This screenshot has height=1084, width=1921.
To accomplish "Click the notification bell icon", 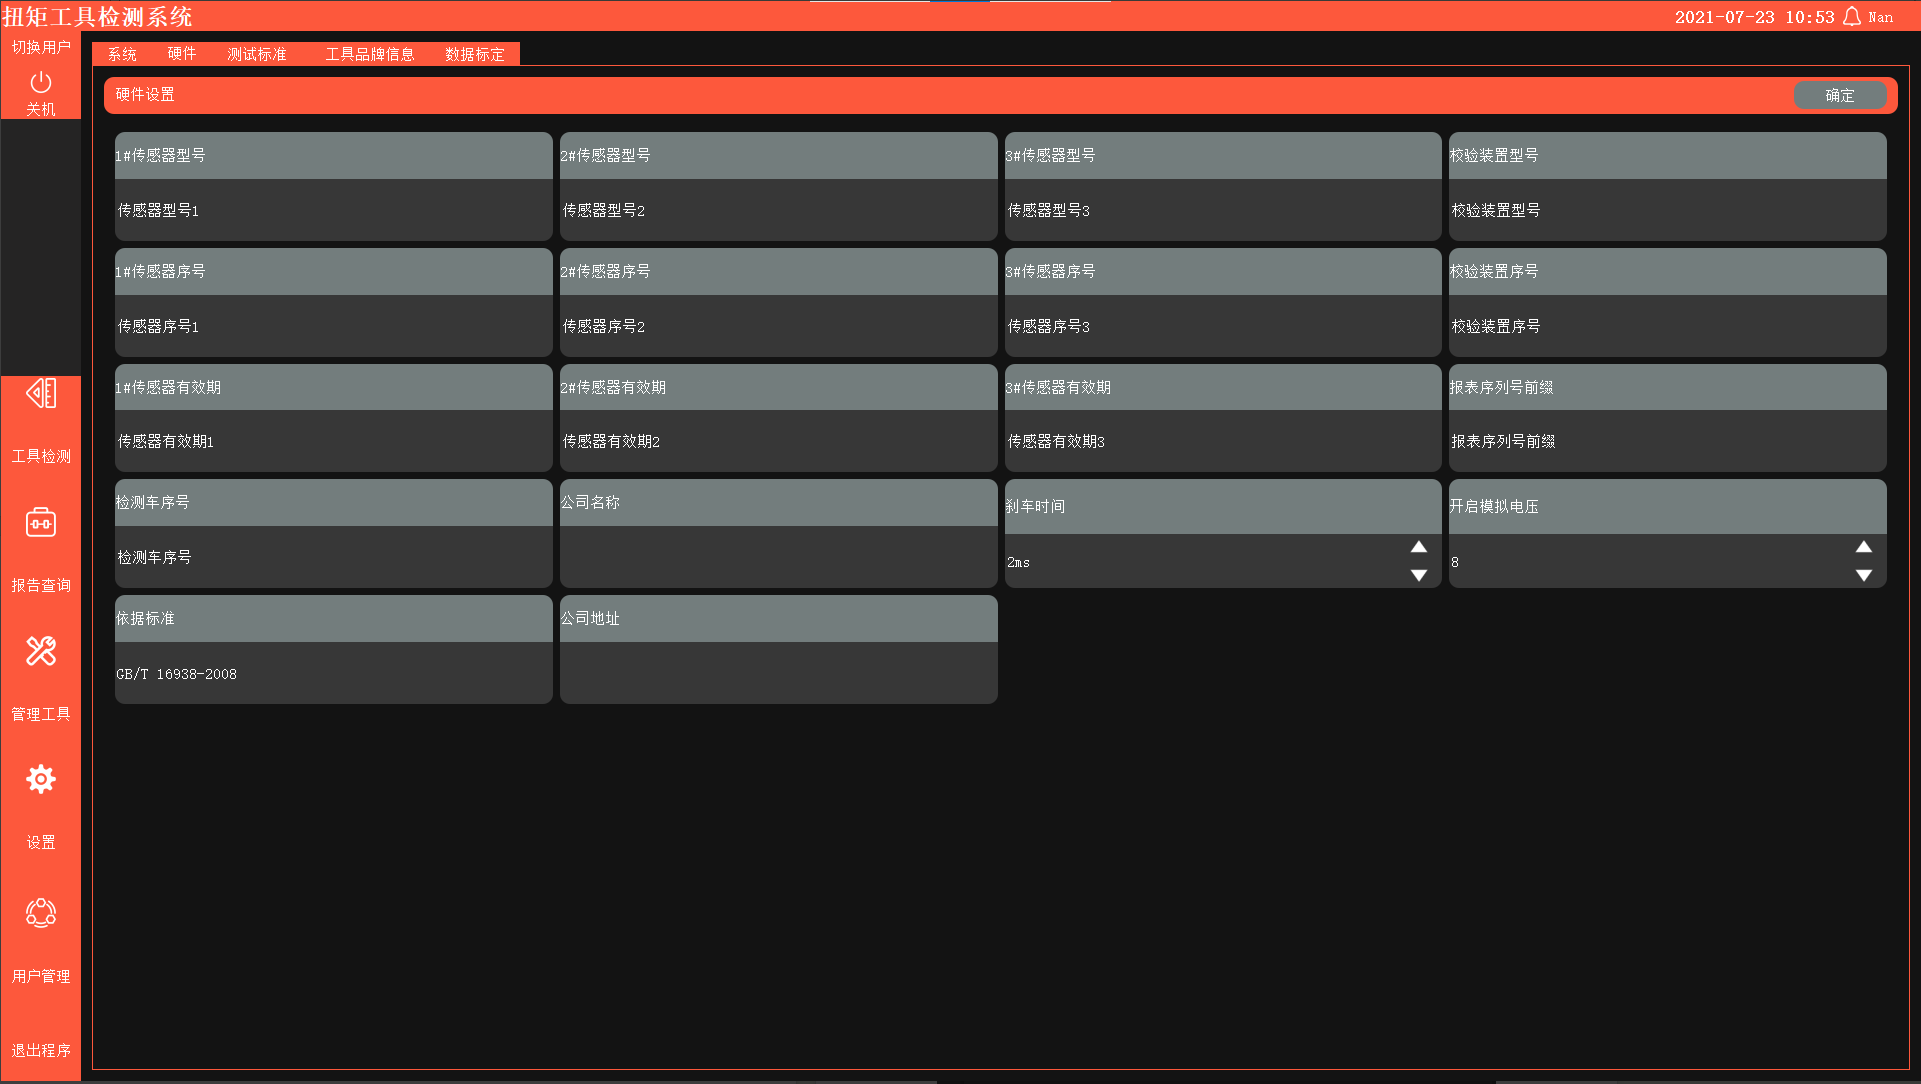I will (x=1852, y=17).
